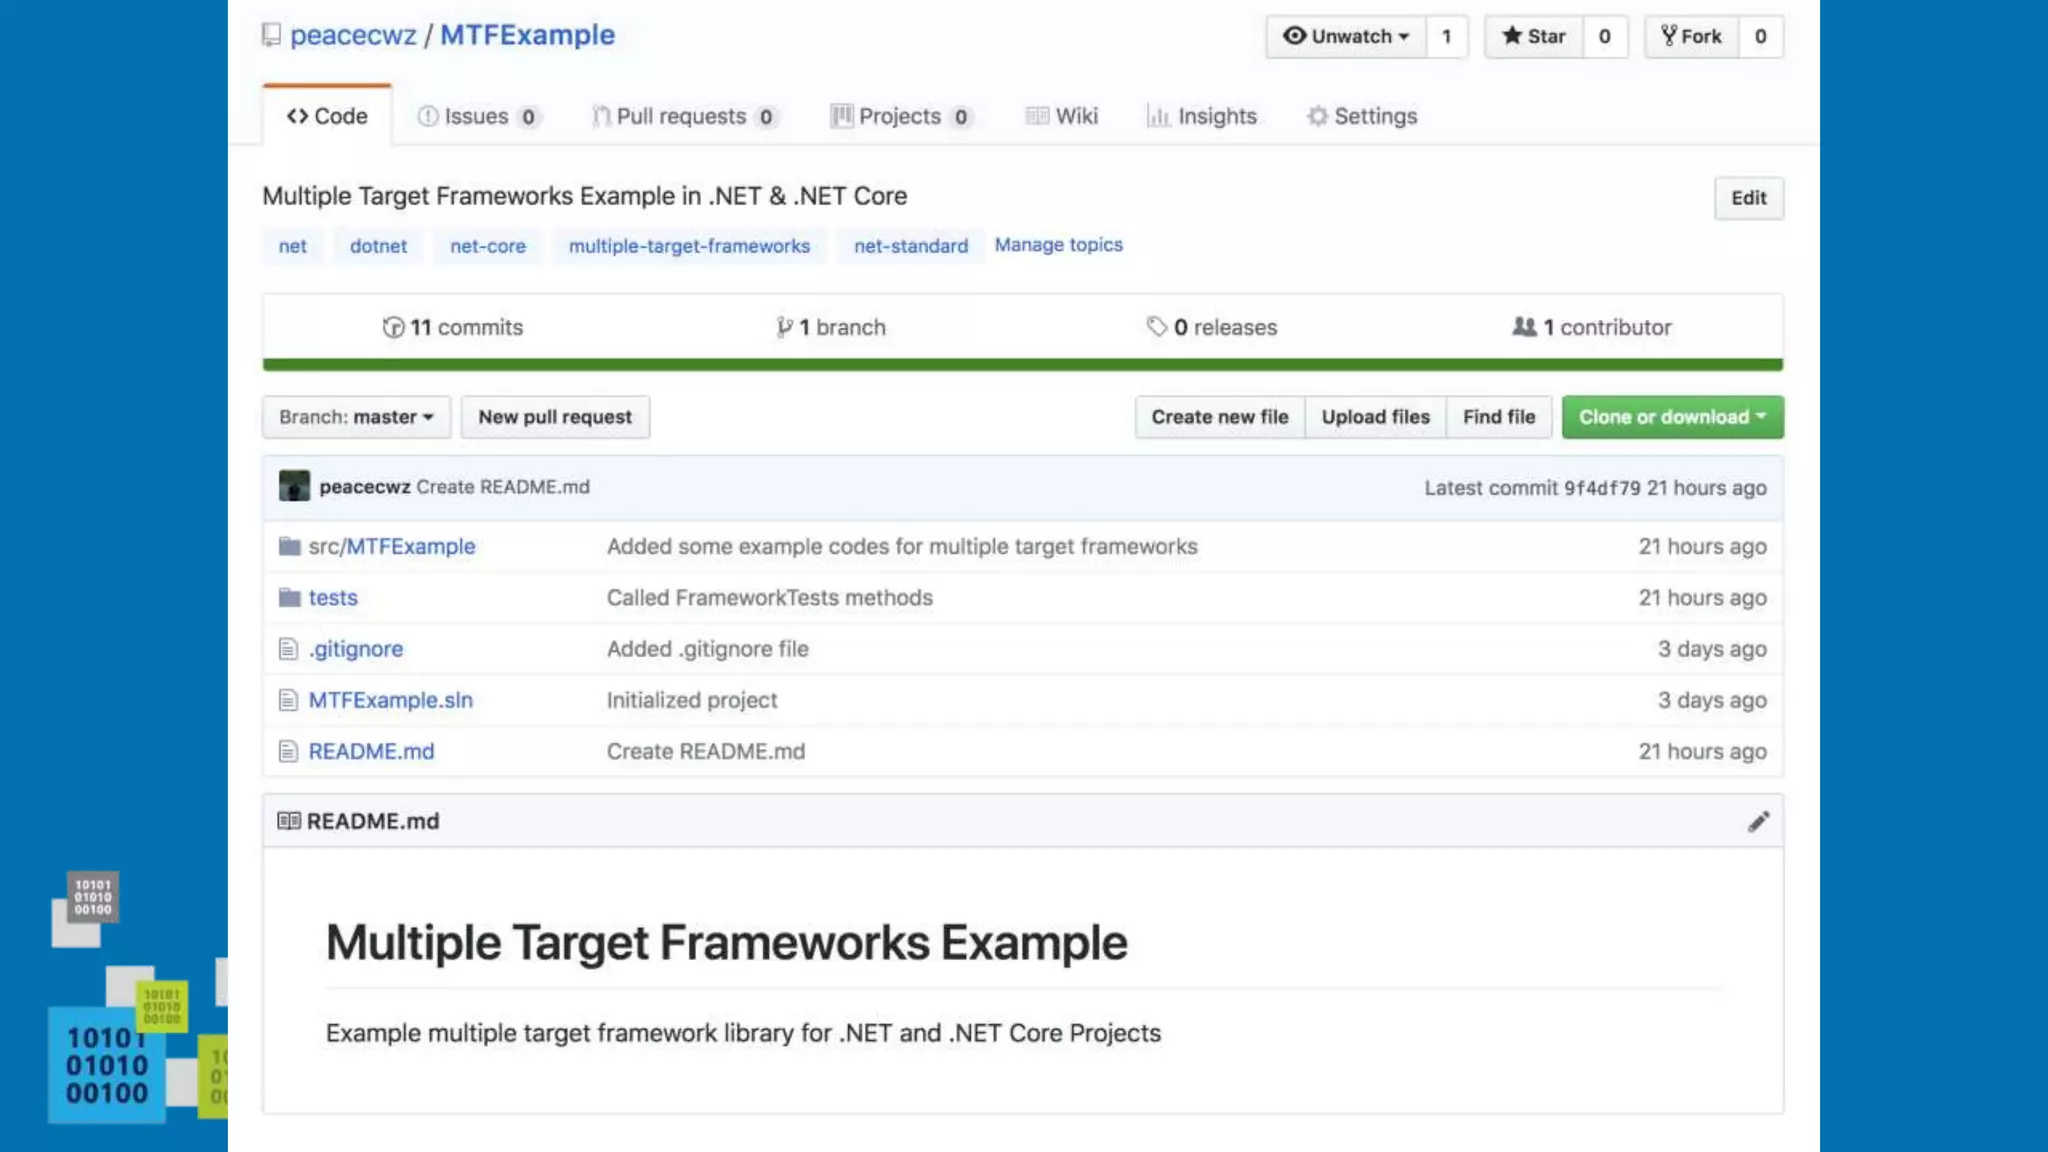The width and height of the screenshot is (2048, 1152).
Task: Click the .gitignore file icon
Action: (288, 649)
